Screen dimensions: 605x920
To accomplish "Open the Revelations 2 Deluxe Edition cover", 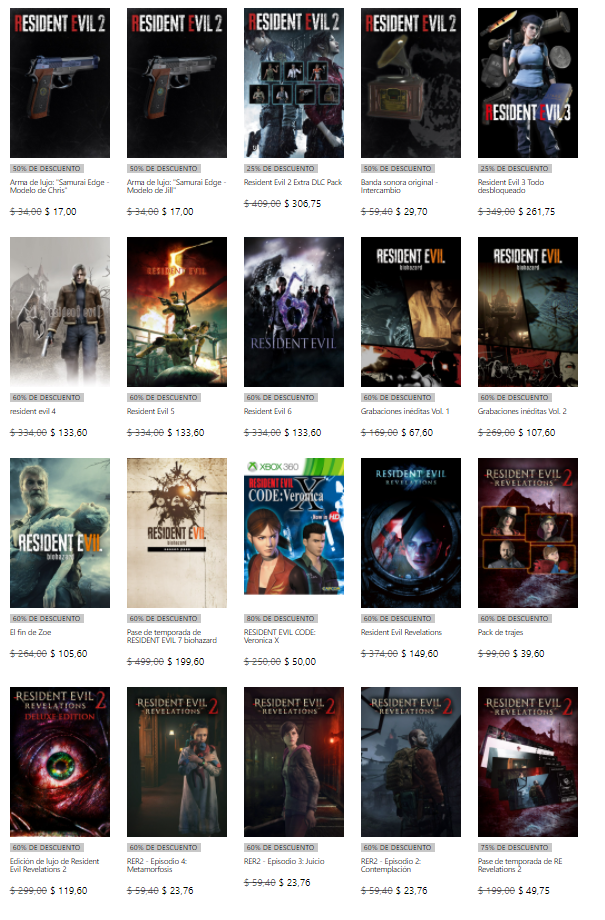I will tap(60, 761).
